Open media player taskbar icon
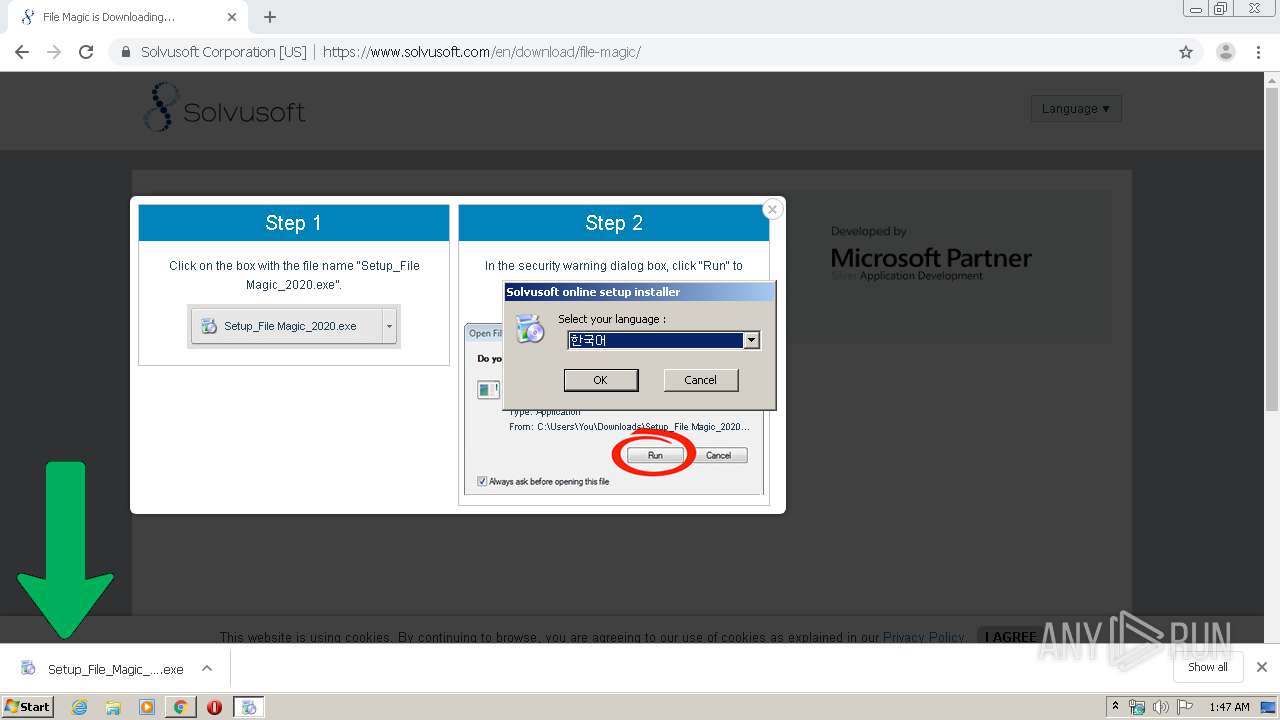1280x720 pixels. point(147,707)
